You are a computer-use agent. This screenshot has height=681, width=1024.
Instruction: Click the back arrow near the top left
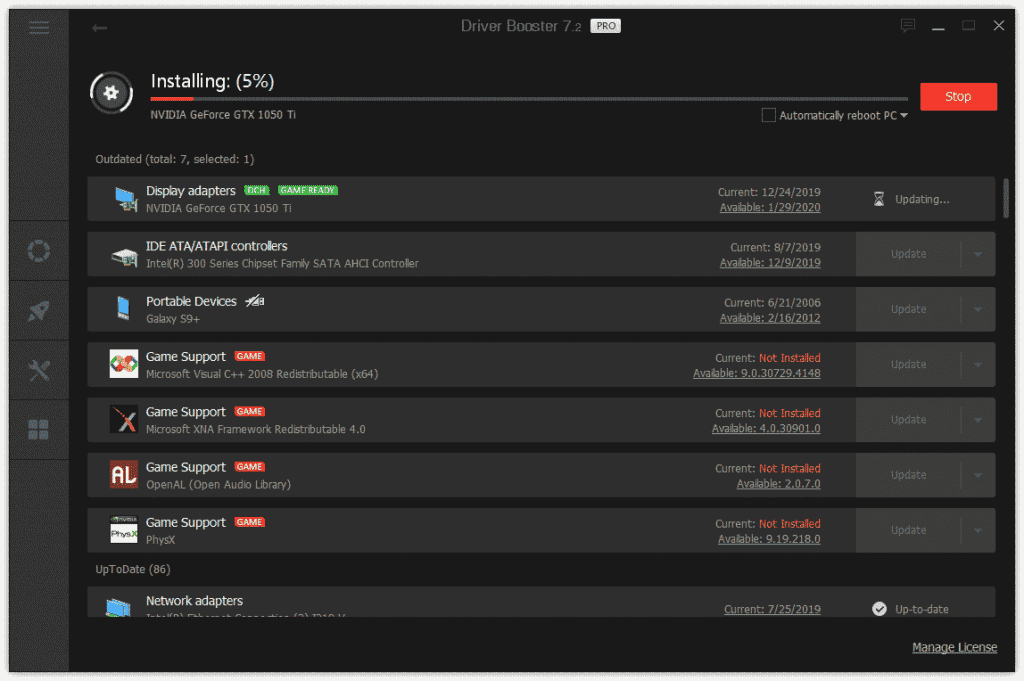click(x=99, y=28)
